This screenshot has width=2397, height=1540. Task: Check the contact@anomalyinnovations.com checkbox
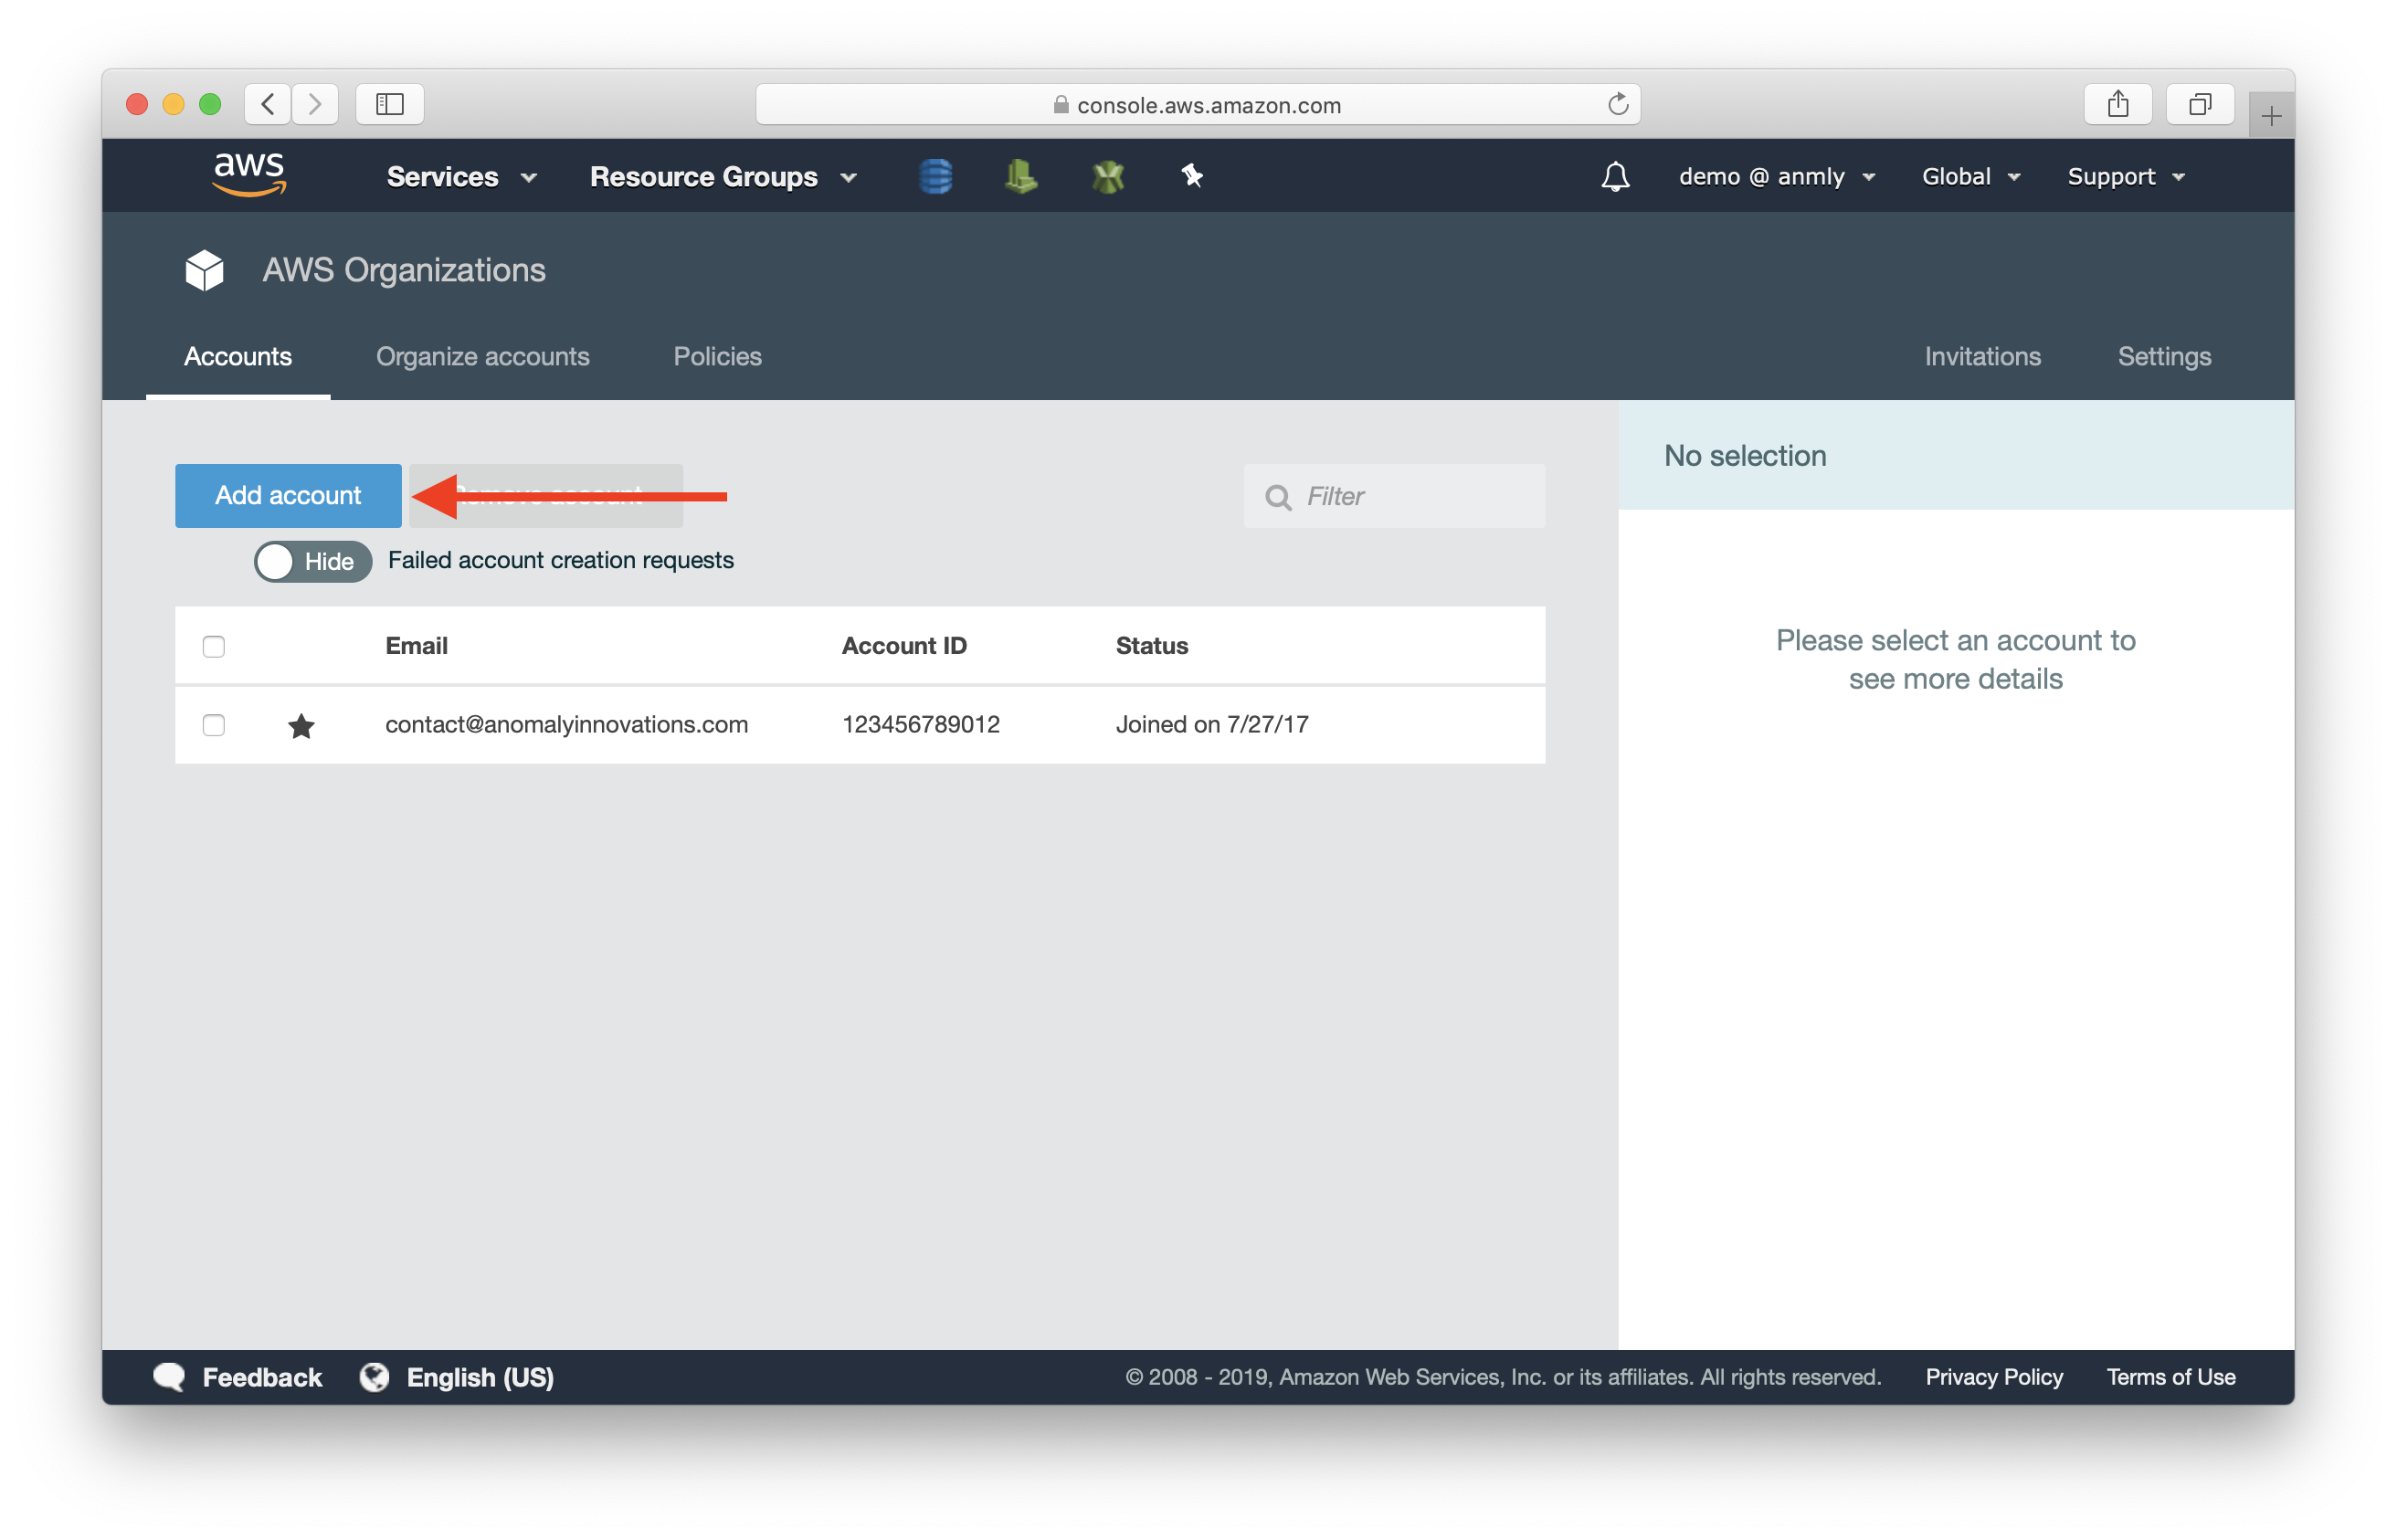coord(211,723)
